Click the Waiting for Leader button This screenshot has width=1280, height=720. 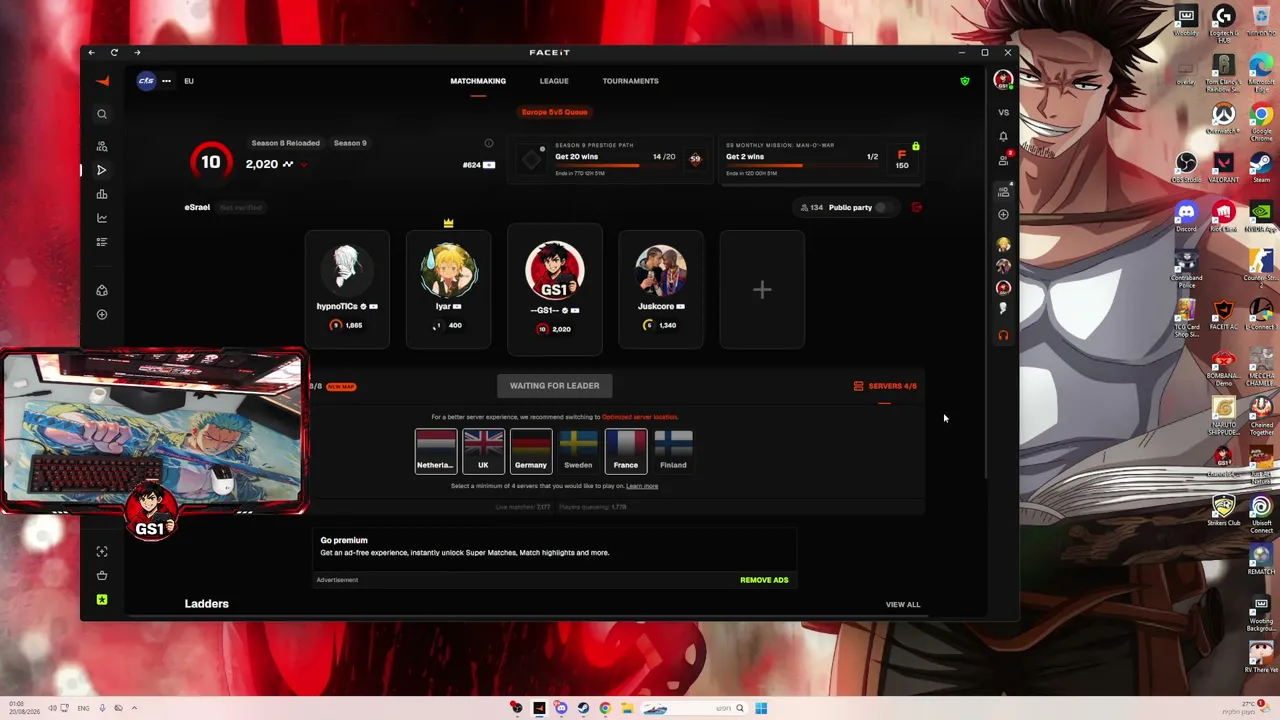coord(555,386)
